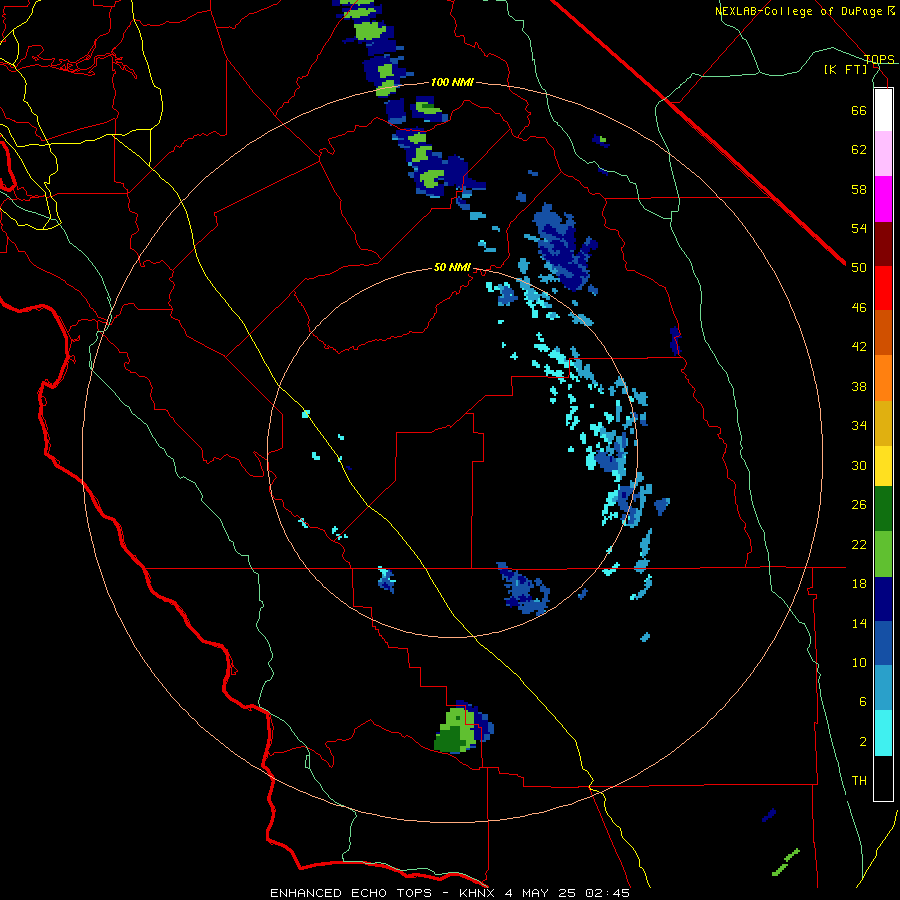Select the dark red legend swatch
This screenshot has height=900, width=900.
tap(883, 245)
